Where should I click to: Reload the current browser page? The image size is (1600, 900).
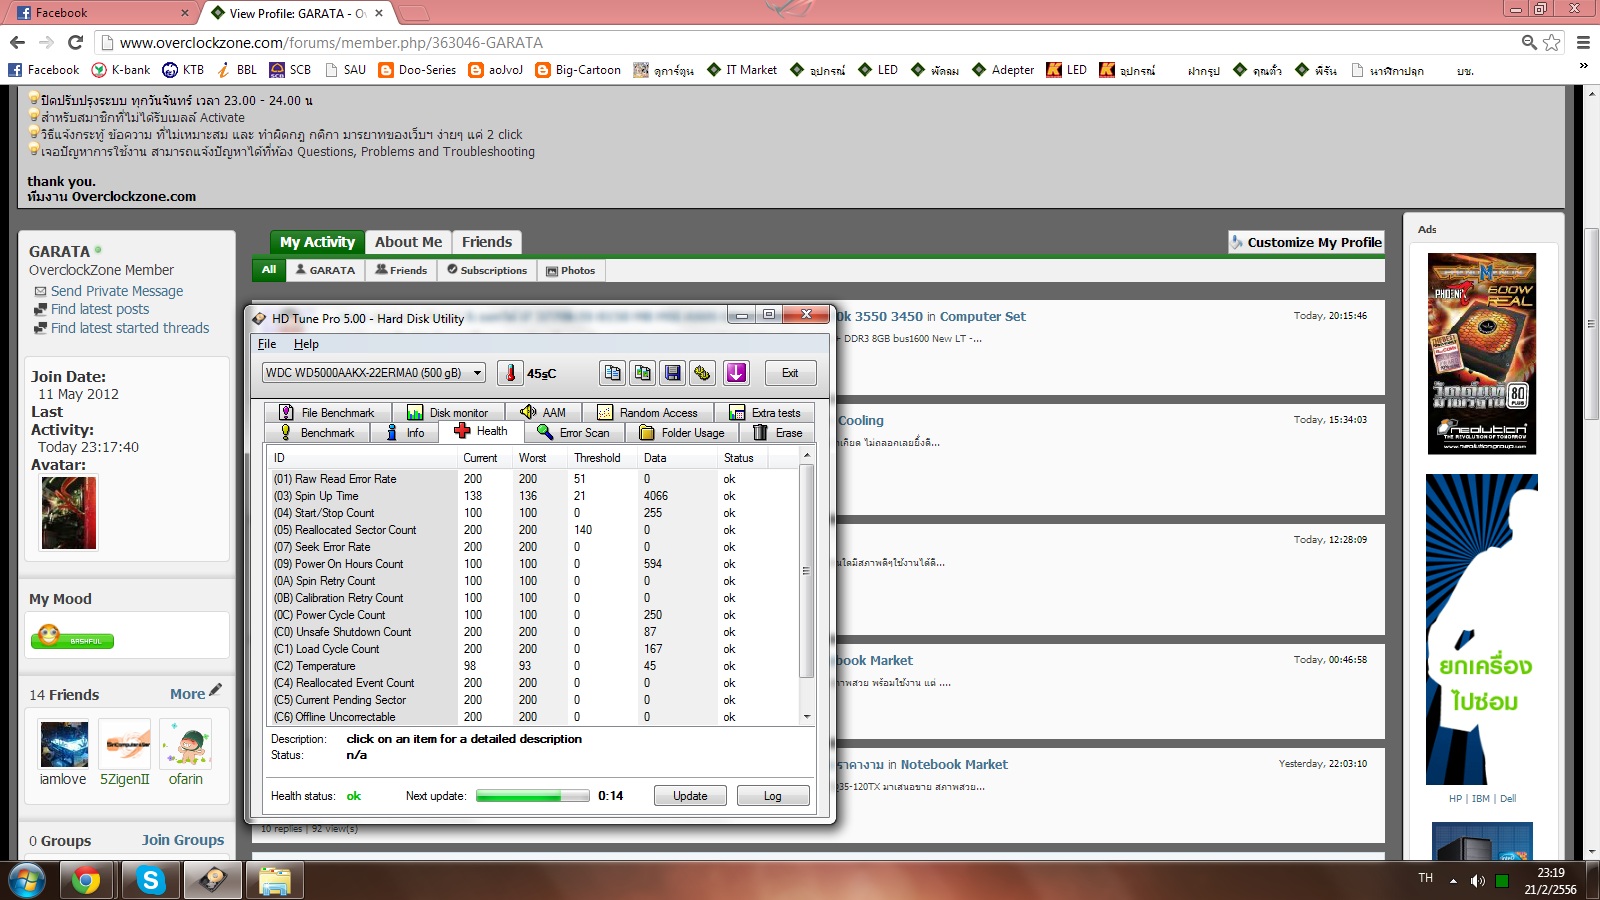(75, 42)
